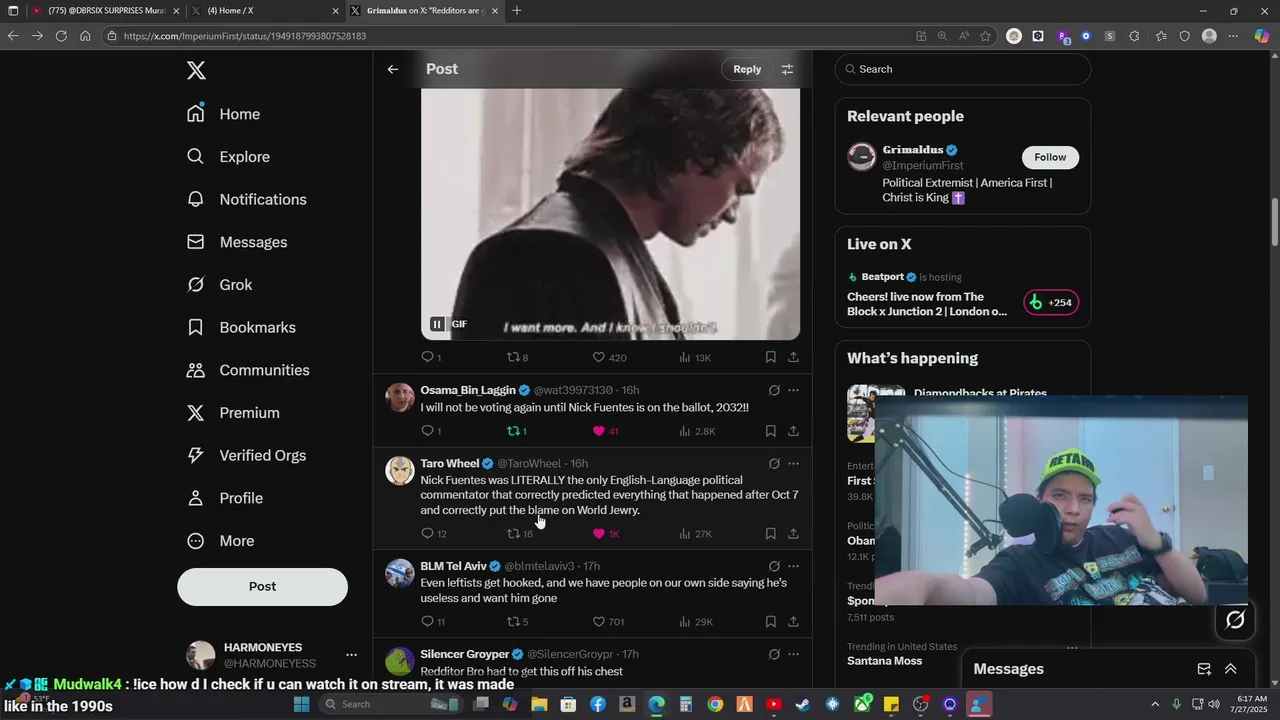This screenshot has width=1280, height=720.
Task: Open more options on BLM Tel Aviv's post
Action: (x=793, y=566)
